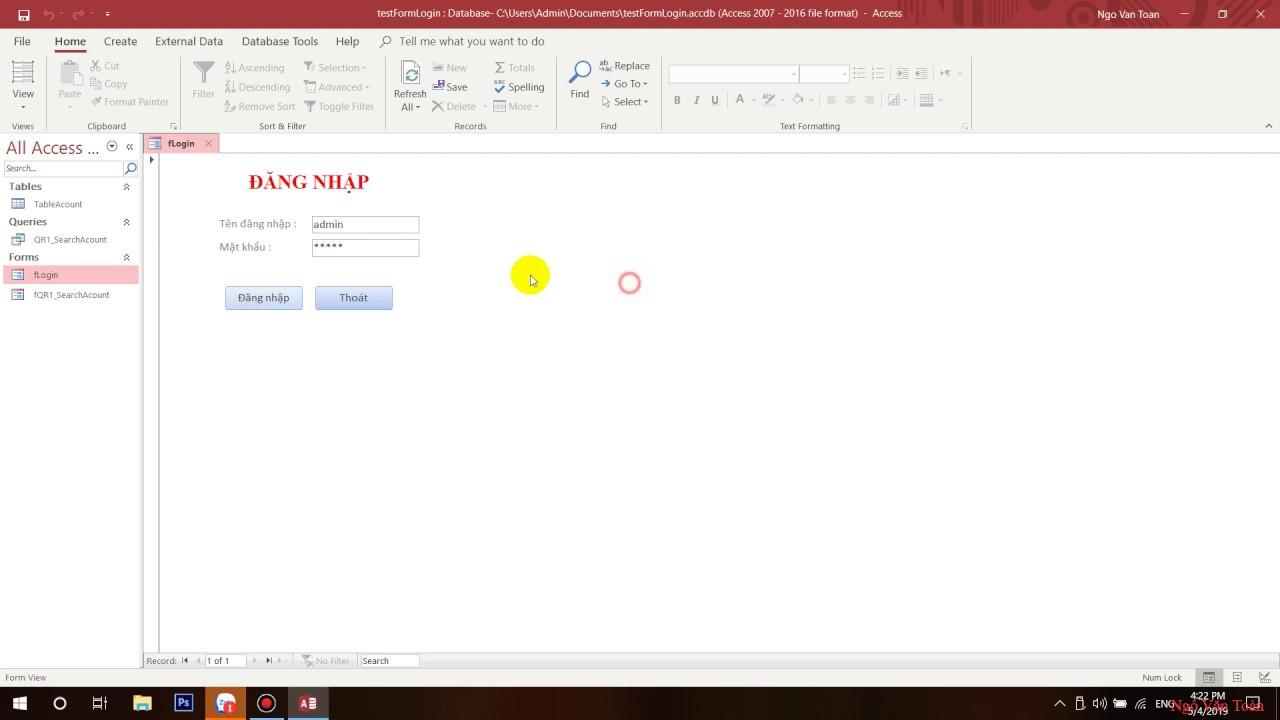Click the Thoát button
This screenshot has height=720, width=1280.
point(354,298)
